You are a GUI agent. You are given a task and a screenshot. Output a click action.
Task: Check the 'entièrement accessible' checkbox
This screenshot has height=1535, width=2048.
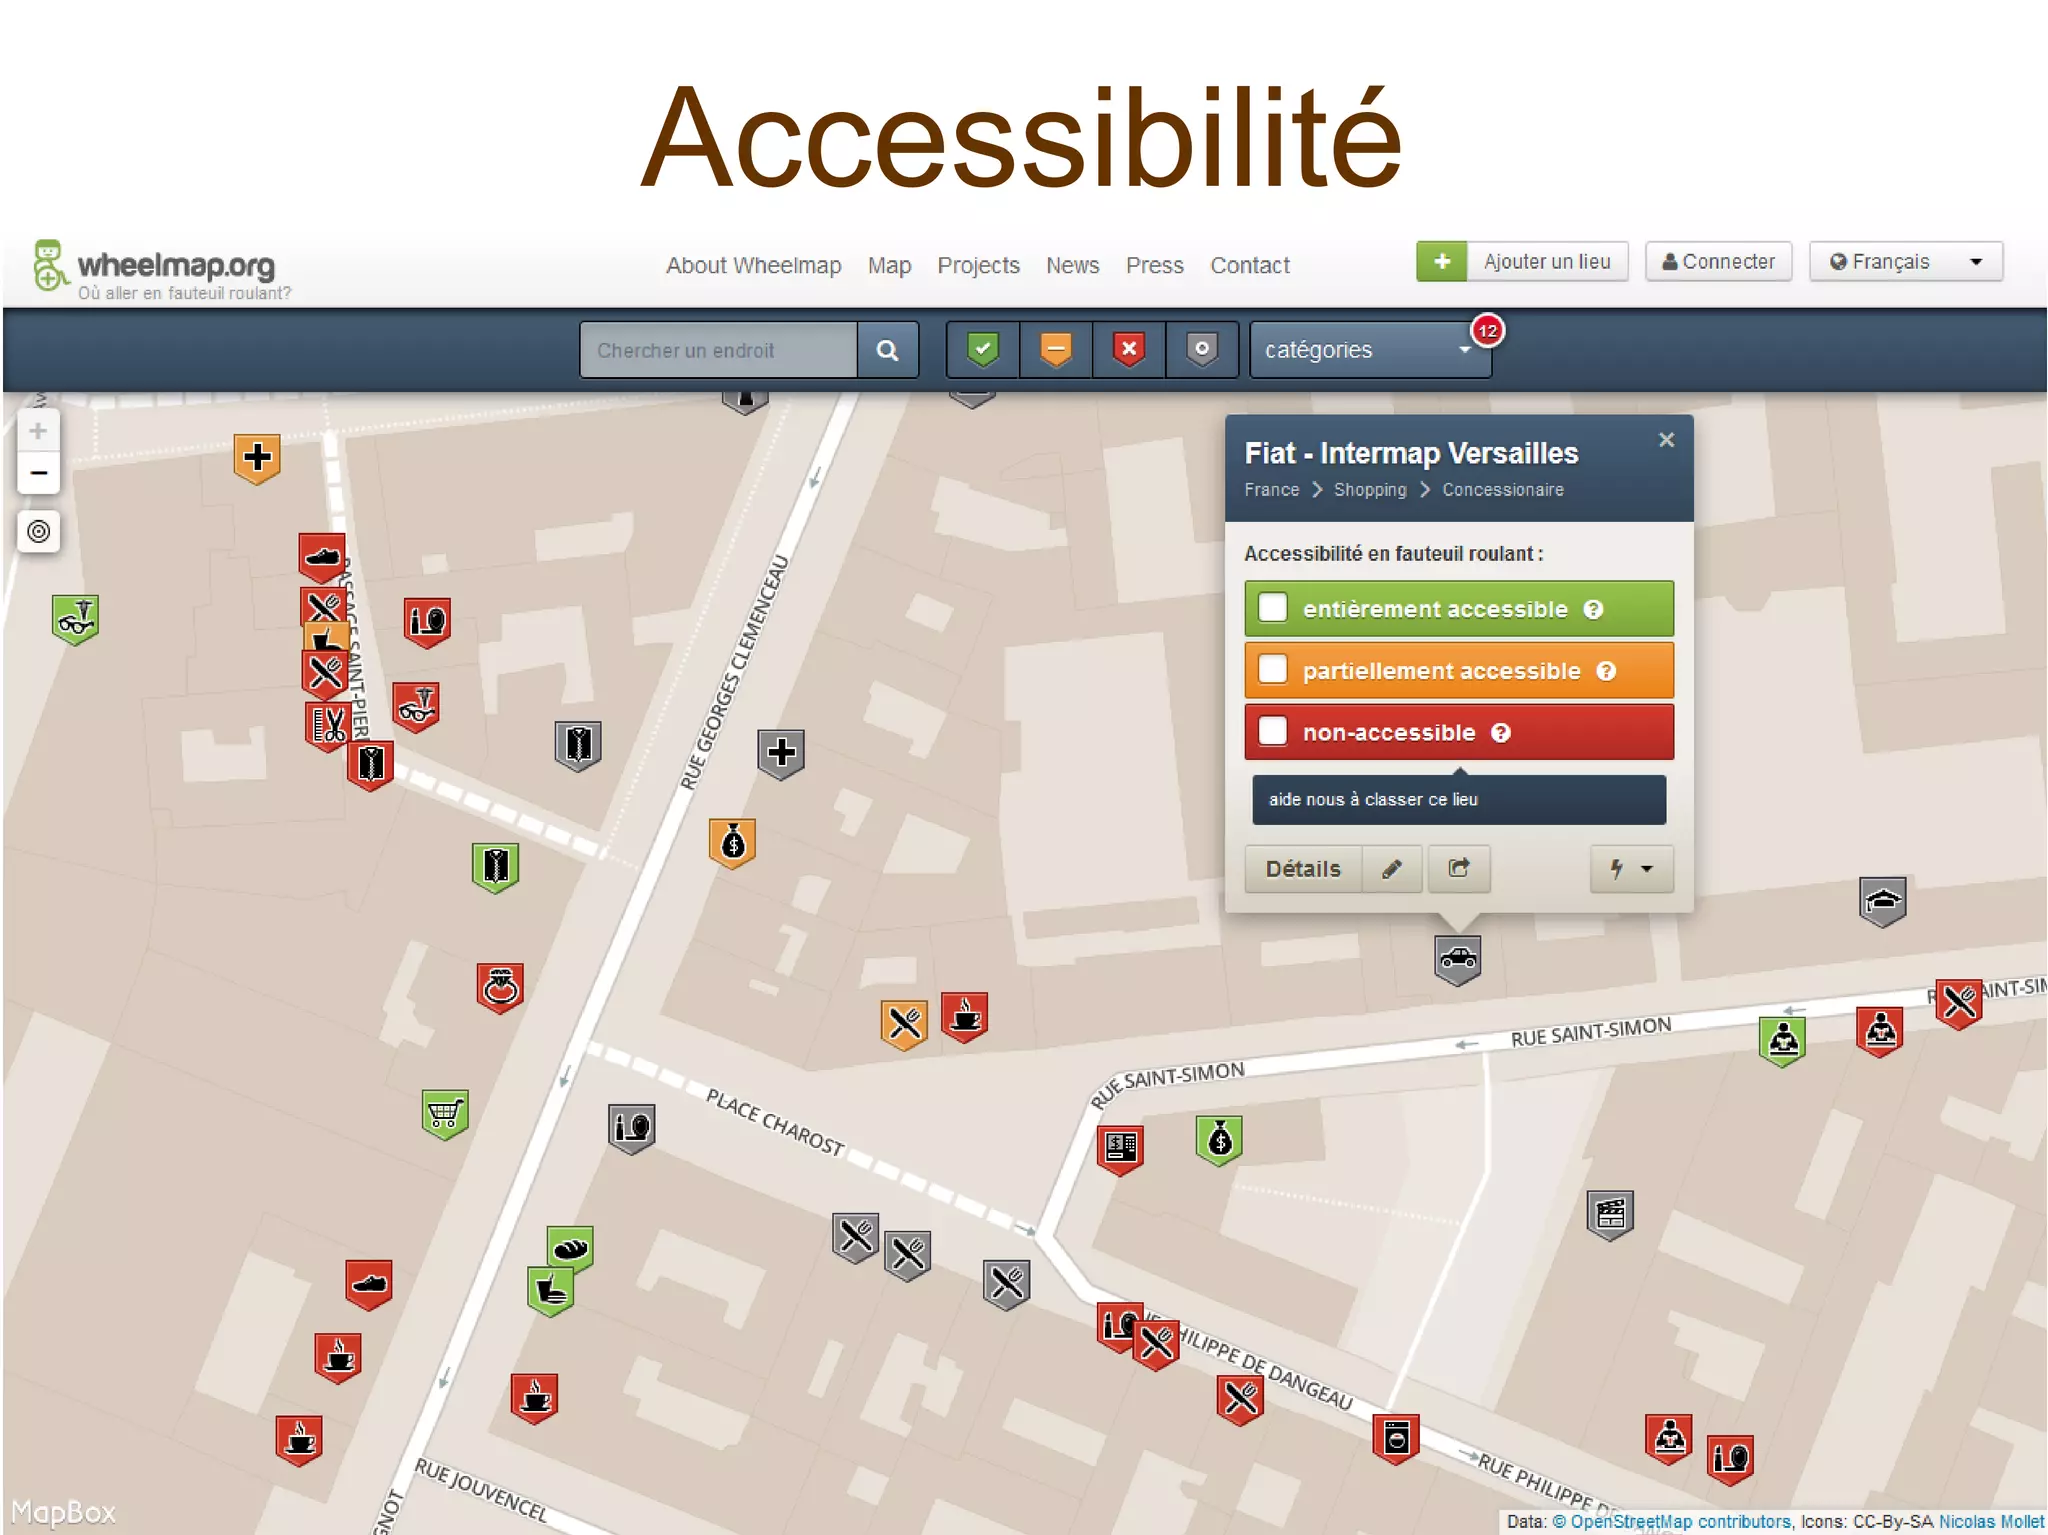coord(1273,608)
